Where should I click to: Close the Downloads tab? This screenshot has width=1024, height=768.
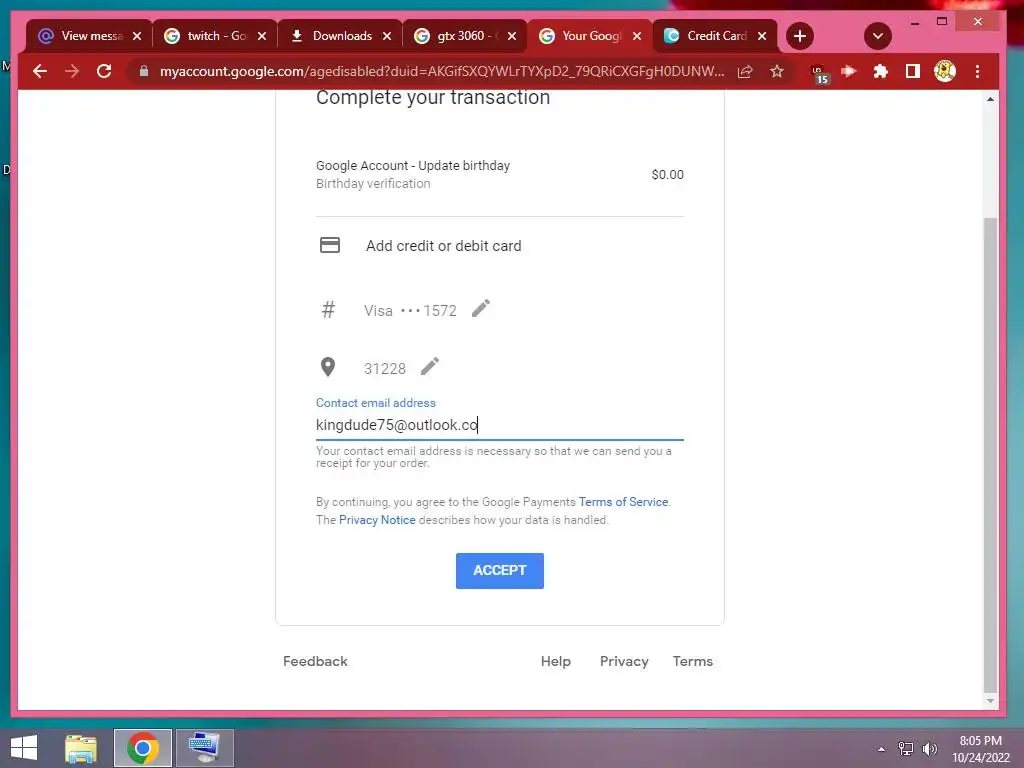tap(387, 37)
